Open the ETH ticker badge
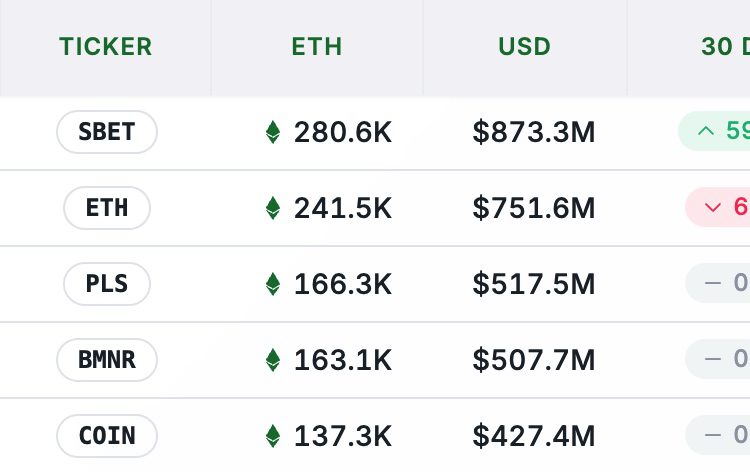 [107, 208]
